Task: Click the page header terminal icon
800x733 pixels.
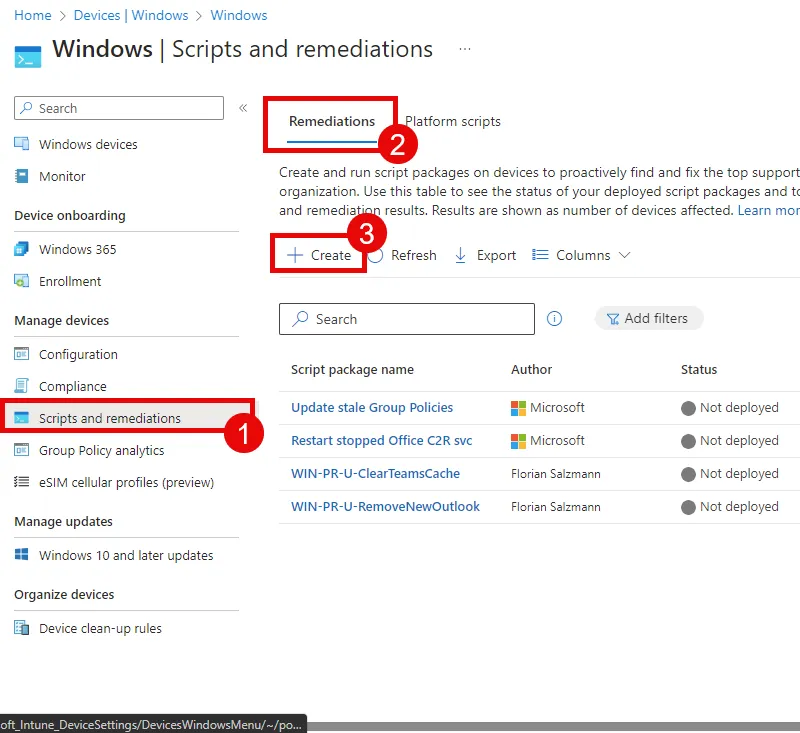Action: [x=28, y=57]
